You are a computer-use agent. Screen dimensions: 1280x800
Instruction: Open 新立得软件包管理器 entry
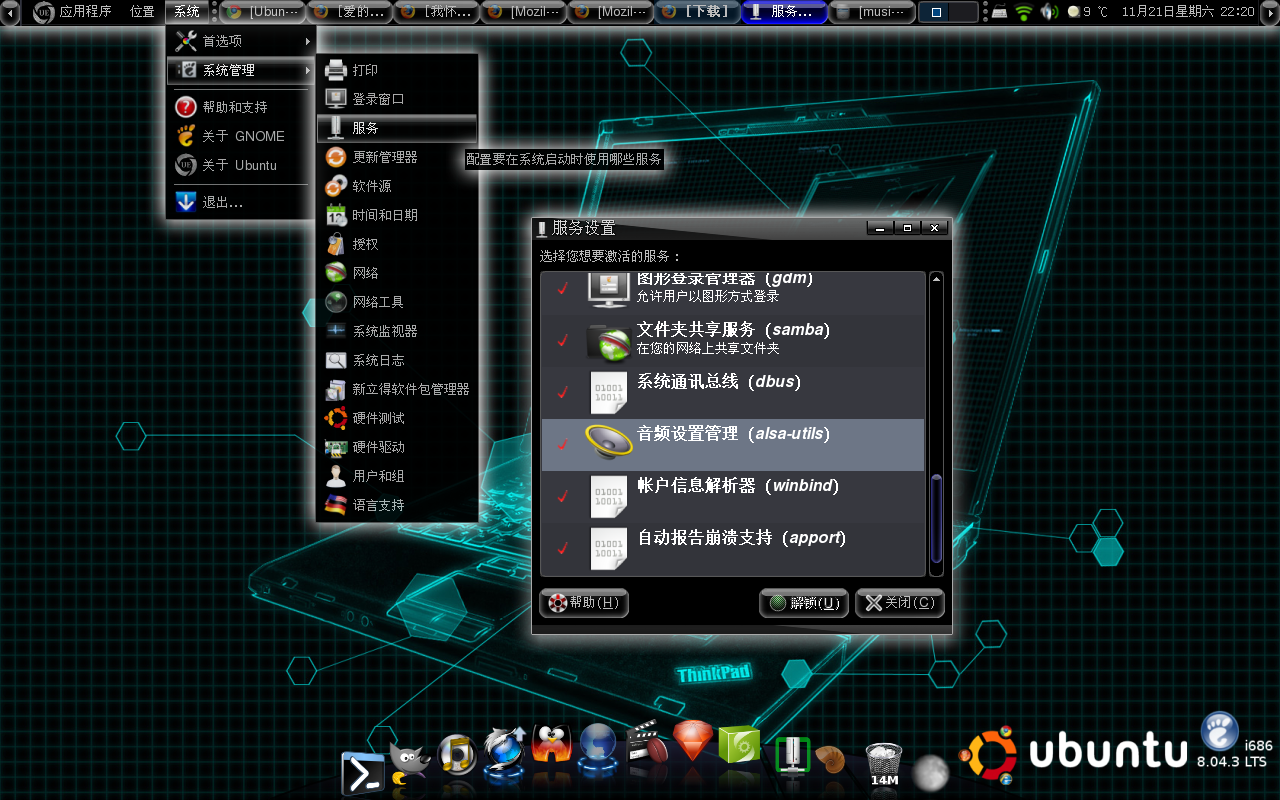click(397, 389)
